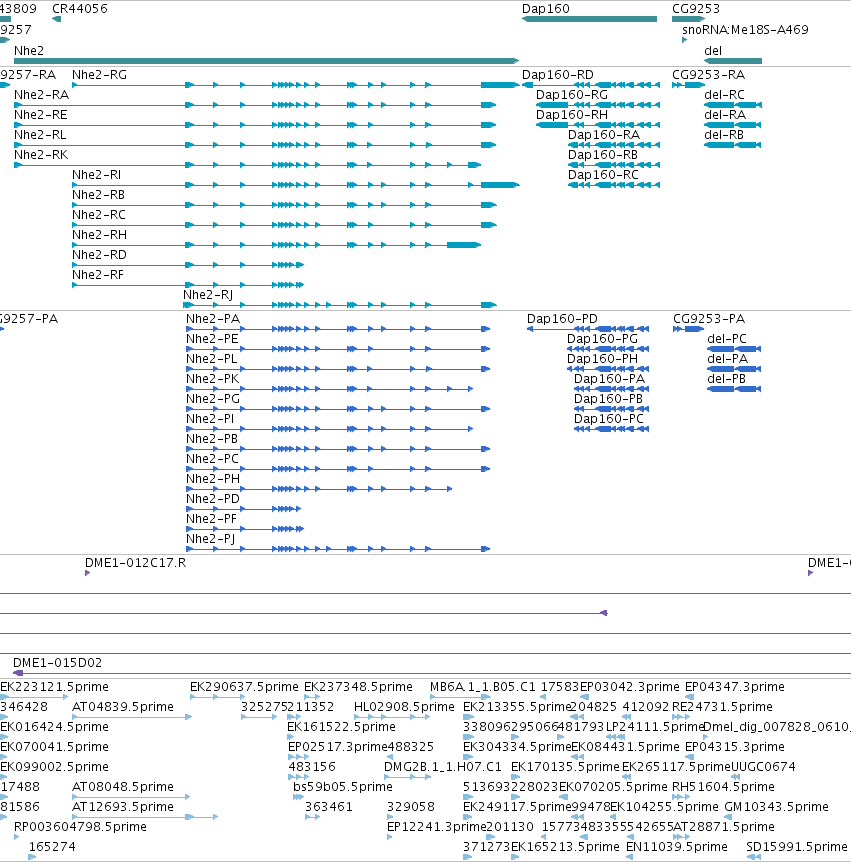This screenshot has height=862, width=851.
Task: Select the DME1-015D02 clone label
Action: (57, 663)
